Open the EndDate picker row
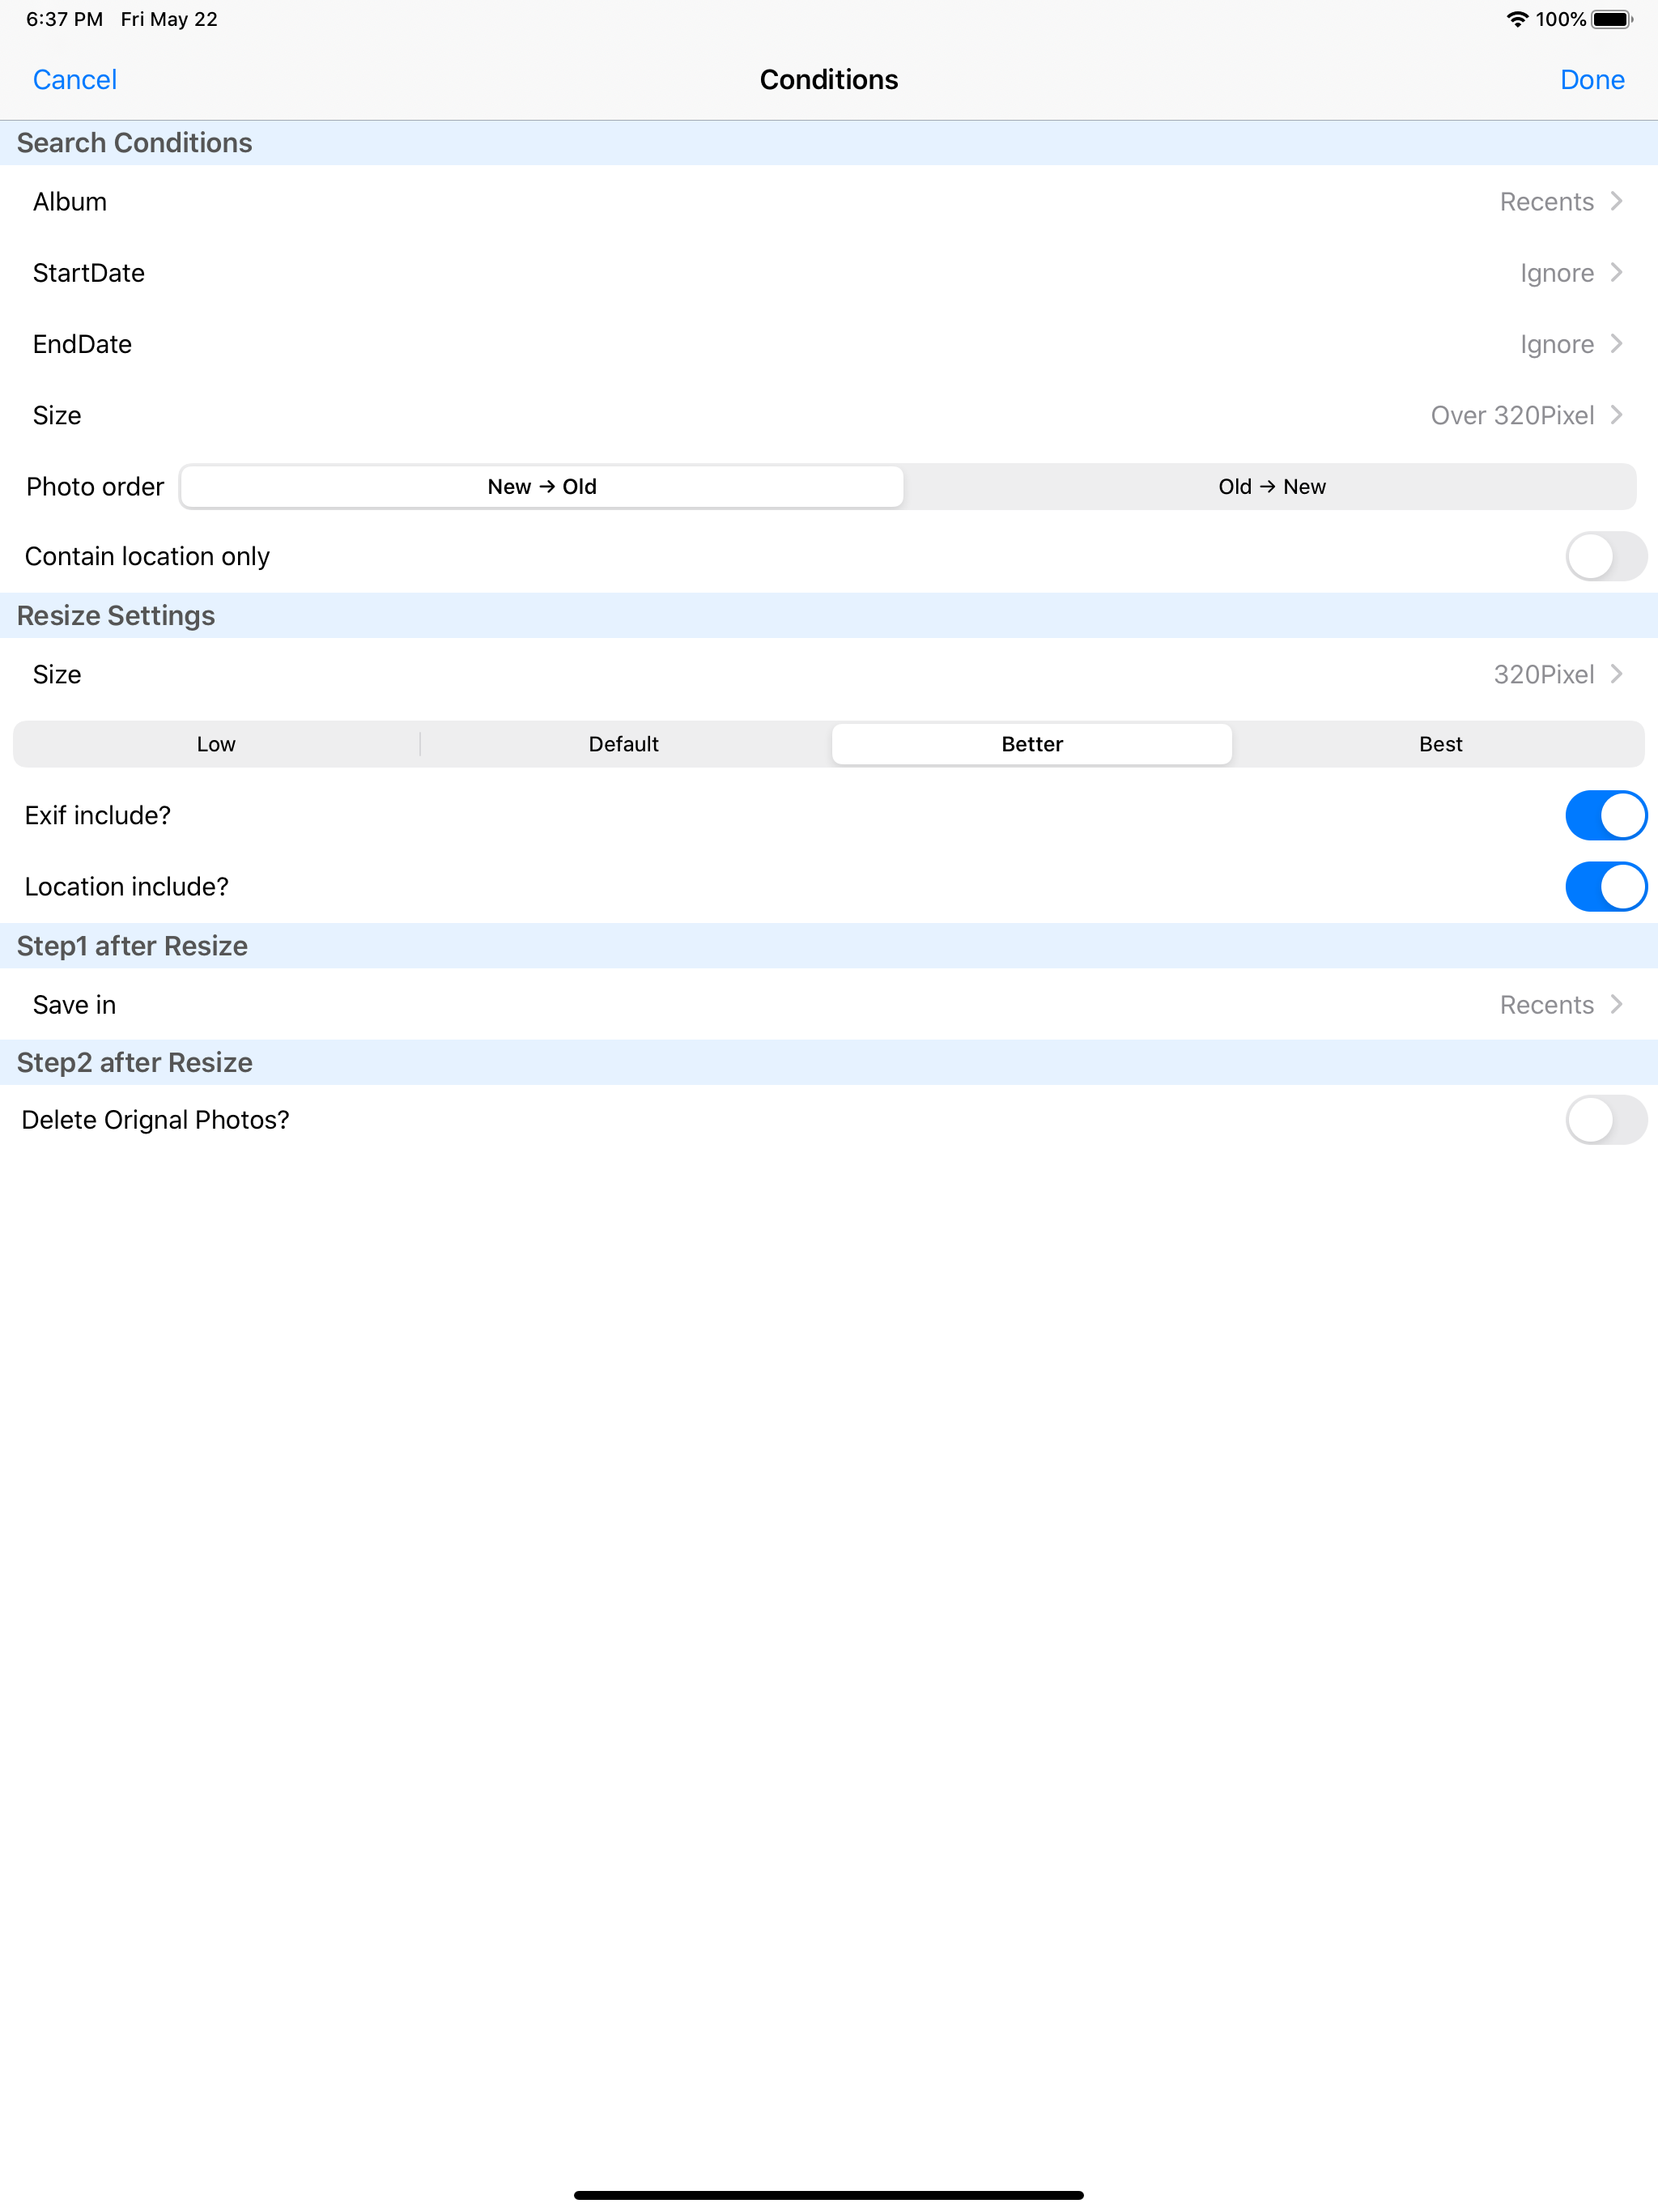Viewport: 1658px width, 2212px height. (x=828, y=344)
